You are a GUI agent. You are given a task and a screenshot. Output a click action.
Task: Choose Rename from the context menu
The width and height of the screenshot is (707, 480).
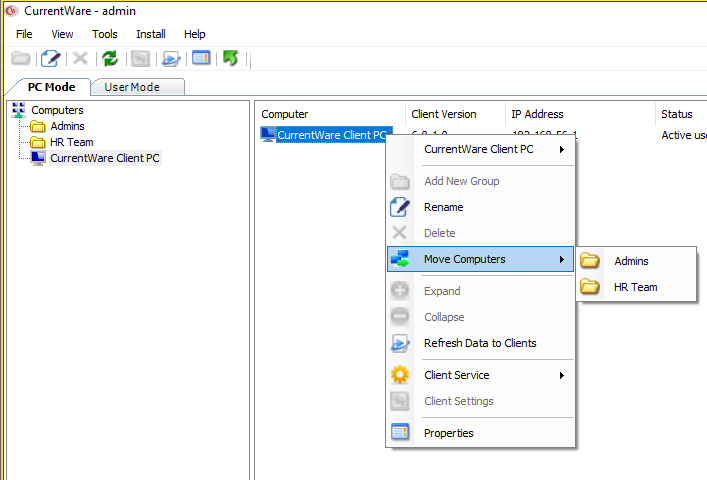coord(481,207)
